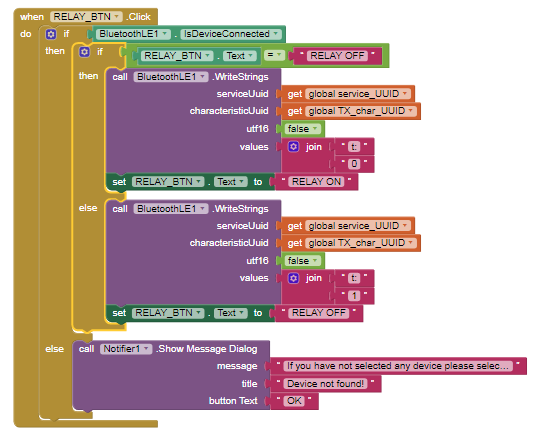Open mutator gear on second join block

[293, 278]
